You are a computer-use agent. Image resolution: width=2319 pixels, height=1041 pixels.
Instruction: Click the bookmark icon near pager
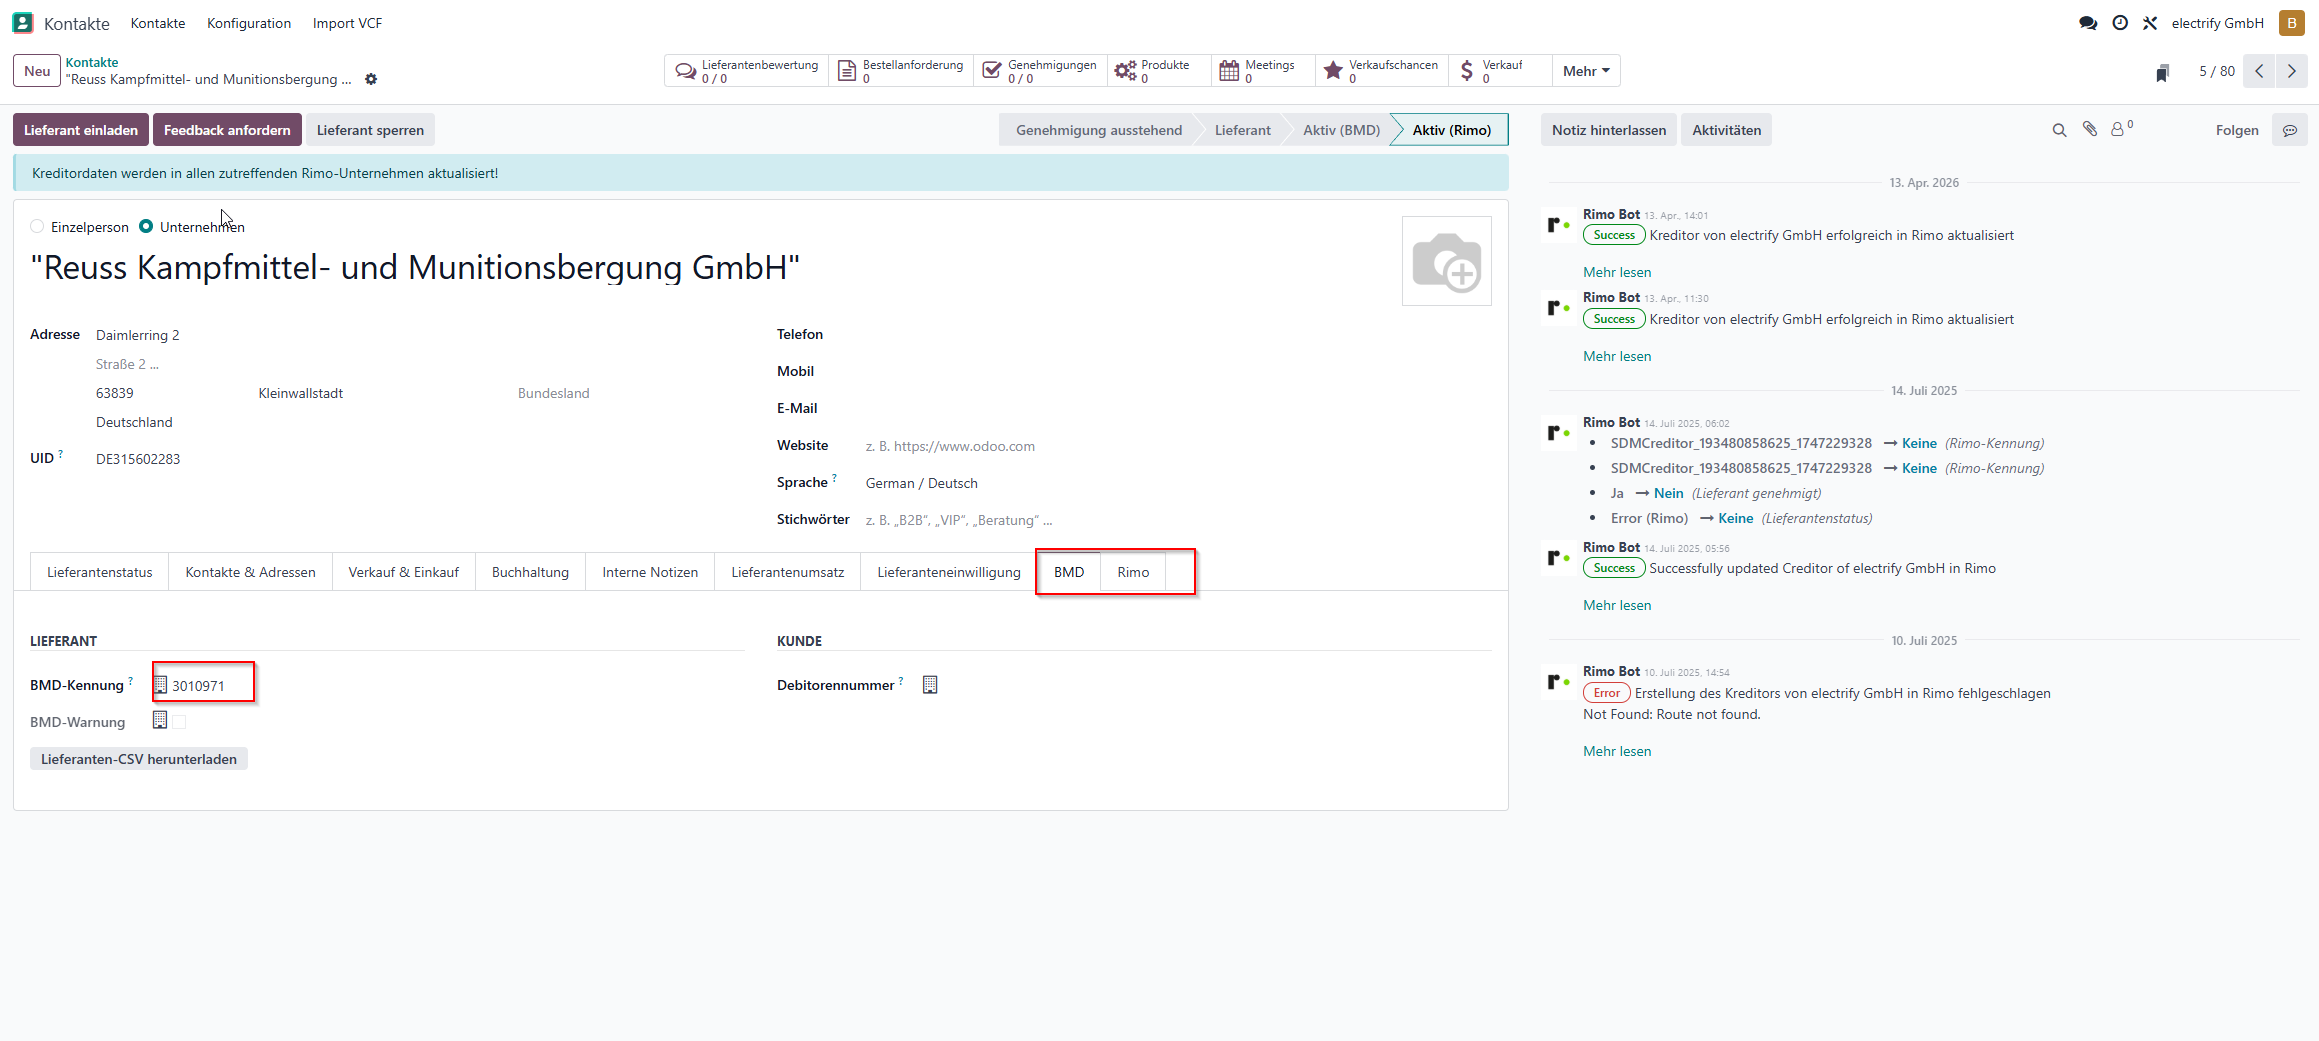[x=2162, y=72]
